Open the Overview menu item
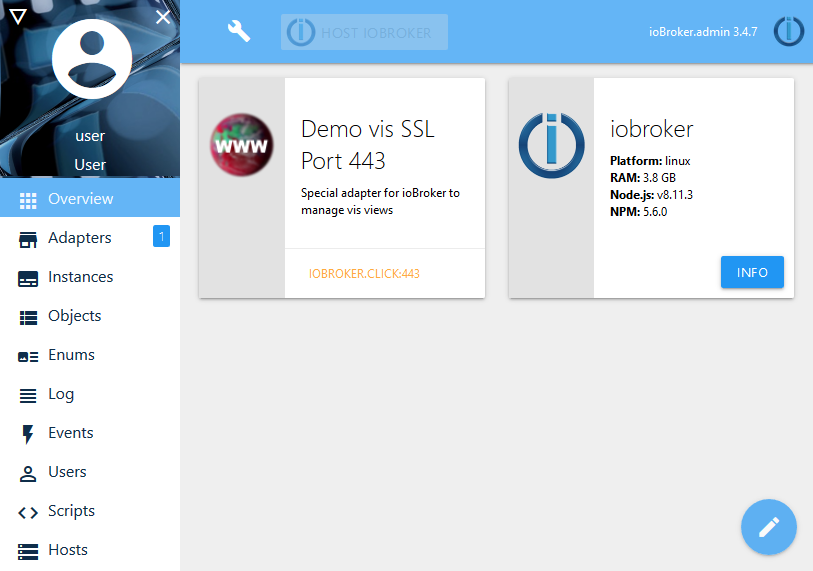Screen dimensions: 813x571 pos(90,198)
